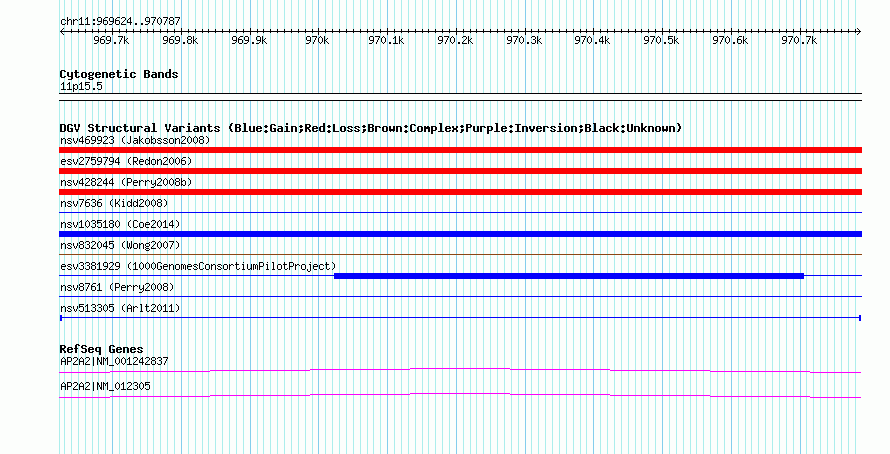
Task: Click the 970.2k ruler tick label
Action: pos(455,40)
